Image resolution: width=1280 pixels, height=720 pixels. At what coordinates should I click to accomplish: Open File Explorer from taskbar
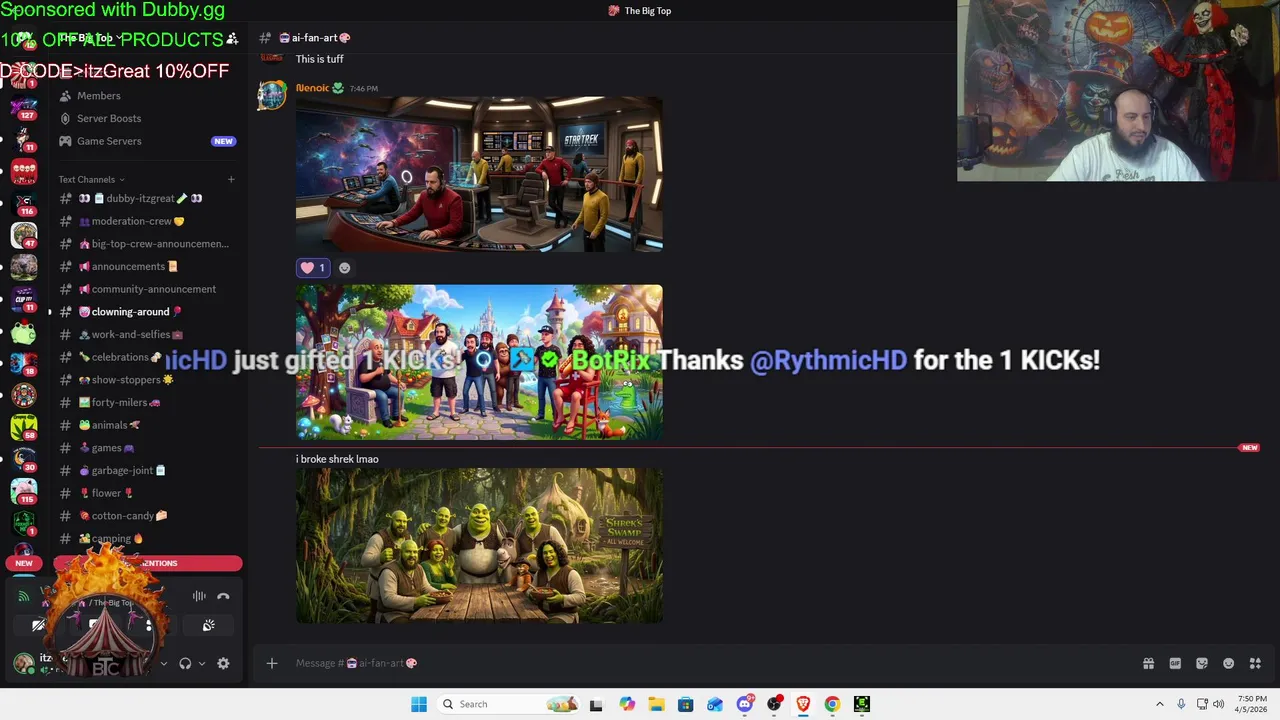coord(656,704)
